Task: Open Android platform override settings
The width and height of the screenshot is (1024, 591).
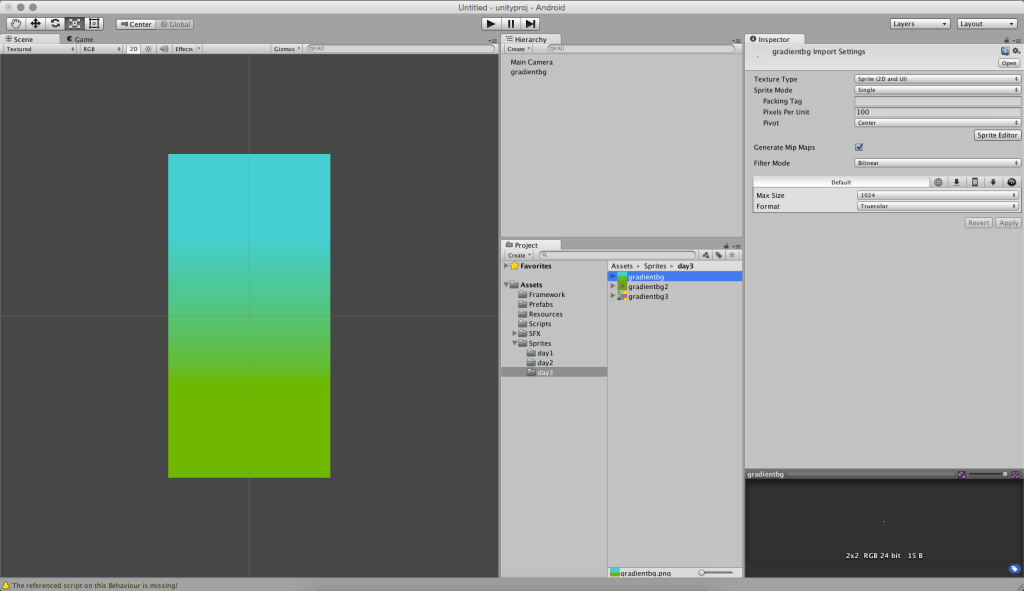Action: [993, 181]
